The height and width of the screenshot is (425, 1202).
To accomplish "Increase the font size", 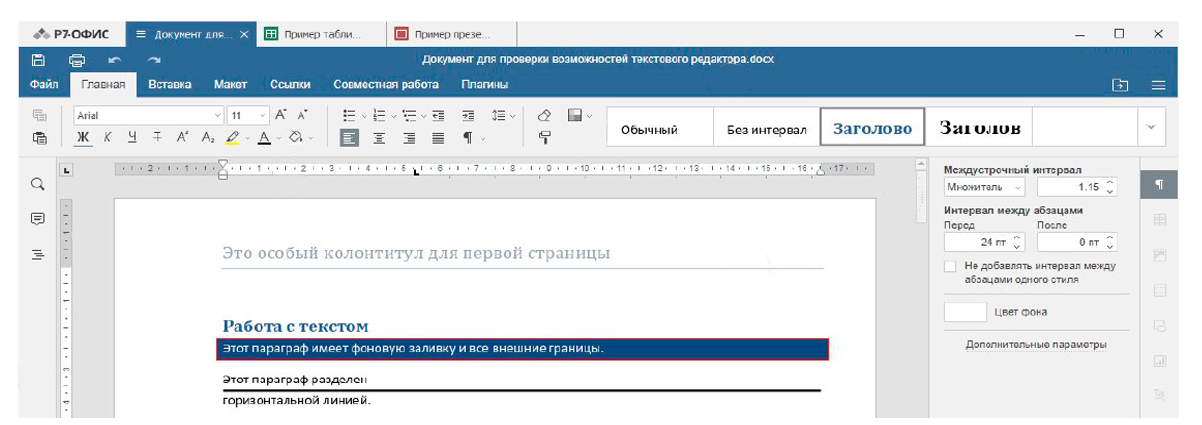I will [x=281, y=115].
